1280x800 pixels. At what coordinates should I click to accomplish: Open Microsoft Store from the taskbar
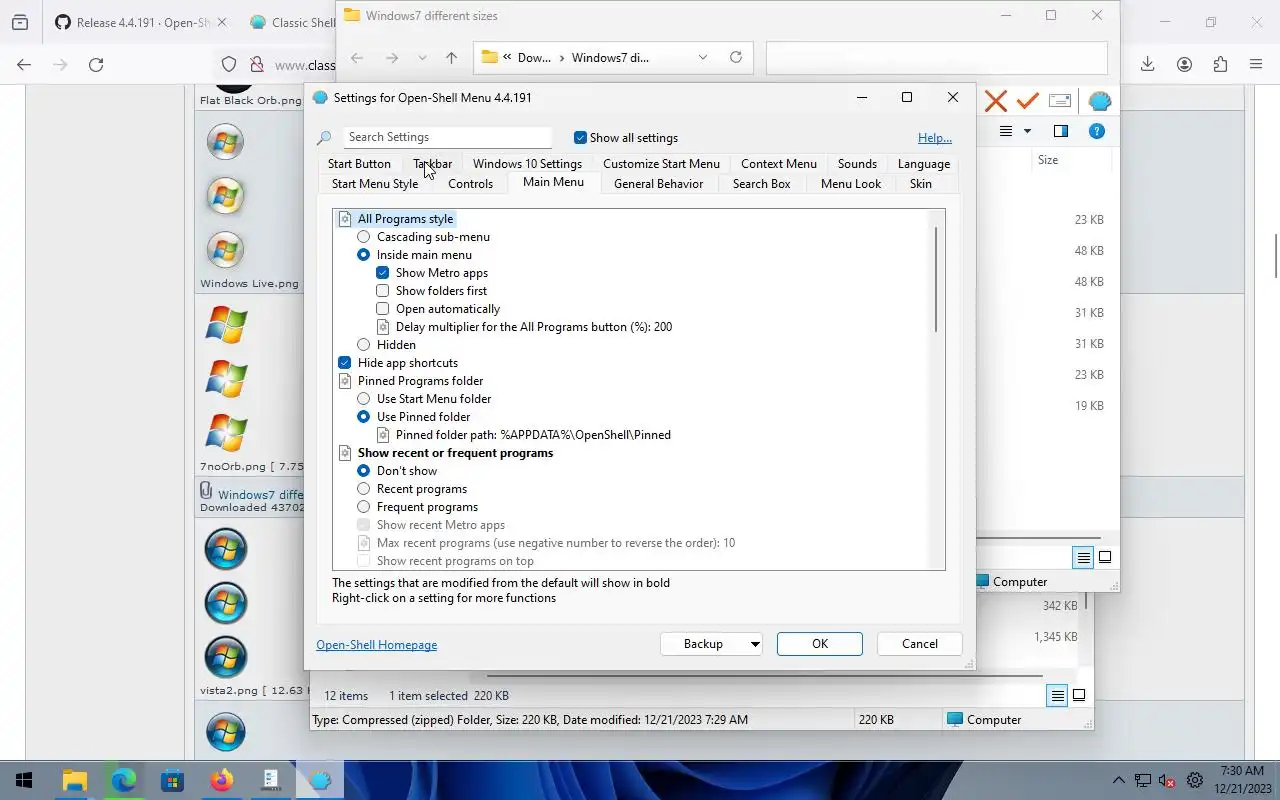pos(173,780)
